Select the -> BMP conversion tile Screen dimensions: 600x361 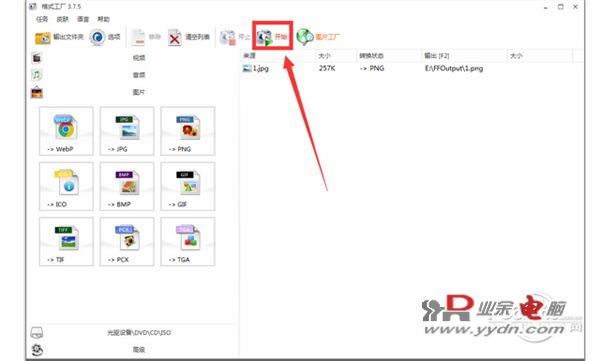pos(127,186)
